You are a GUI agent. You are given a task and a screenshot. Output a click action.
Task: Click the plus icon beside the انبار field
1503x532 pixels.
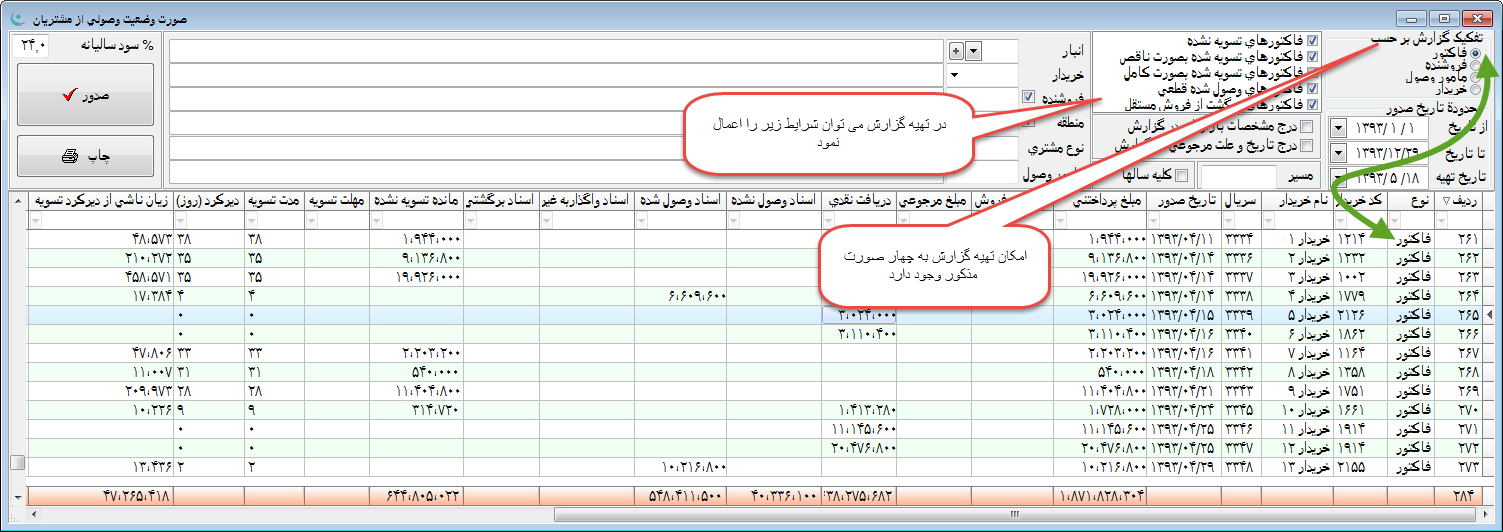pyautogui.click(x=955, y=51)
